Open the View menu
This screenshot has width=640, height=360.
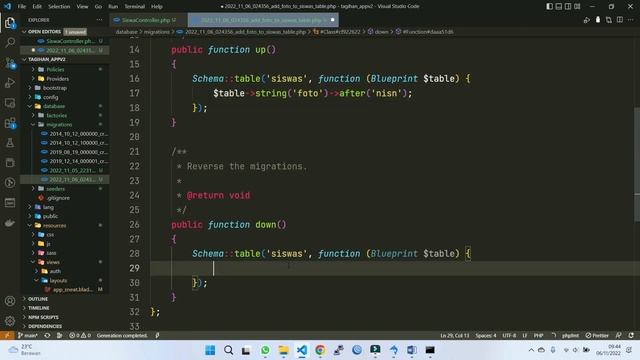tap(82, 7)
